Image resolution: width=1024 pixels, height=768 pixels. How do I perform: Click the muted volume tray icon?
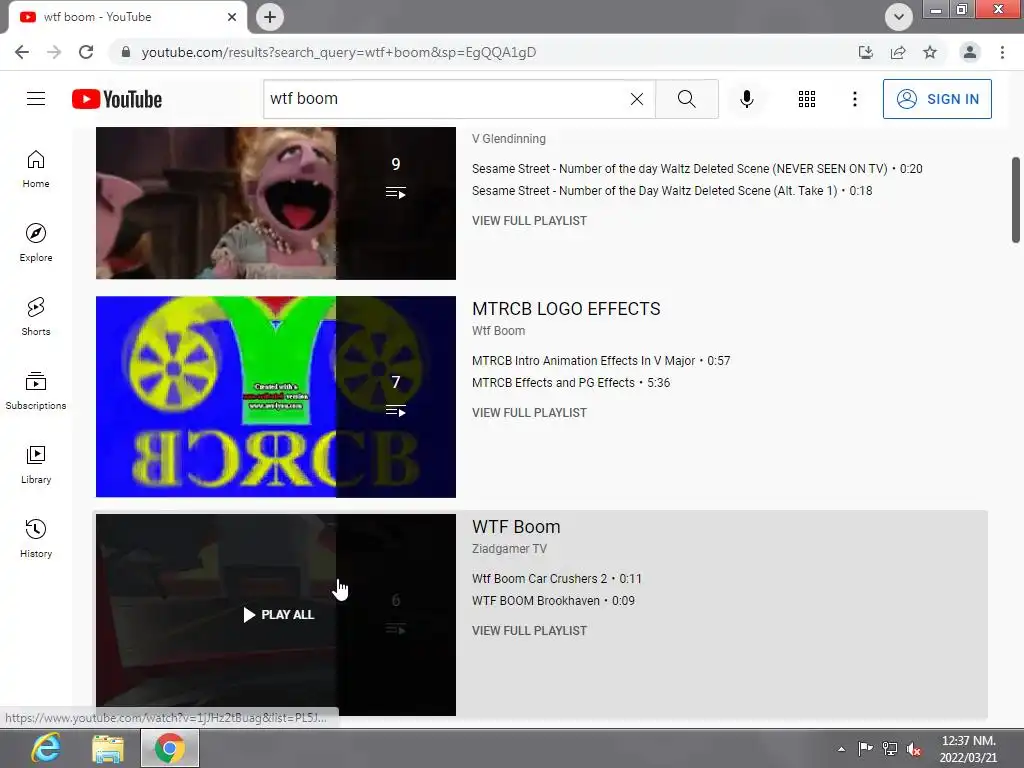pyautogui.click(x=914, y=749)
